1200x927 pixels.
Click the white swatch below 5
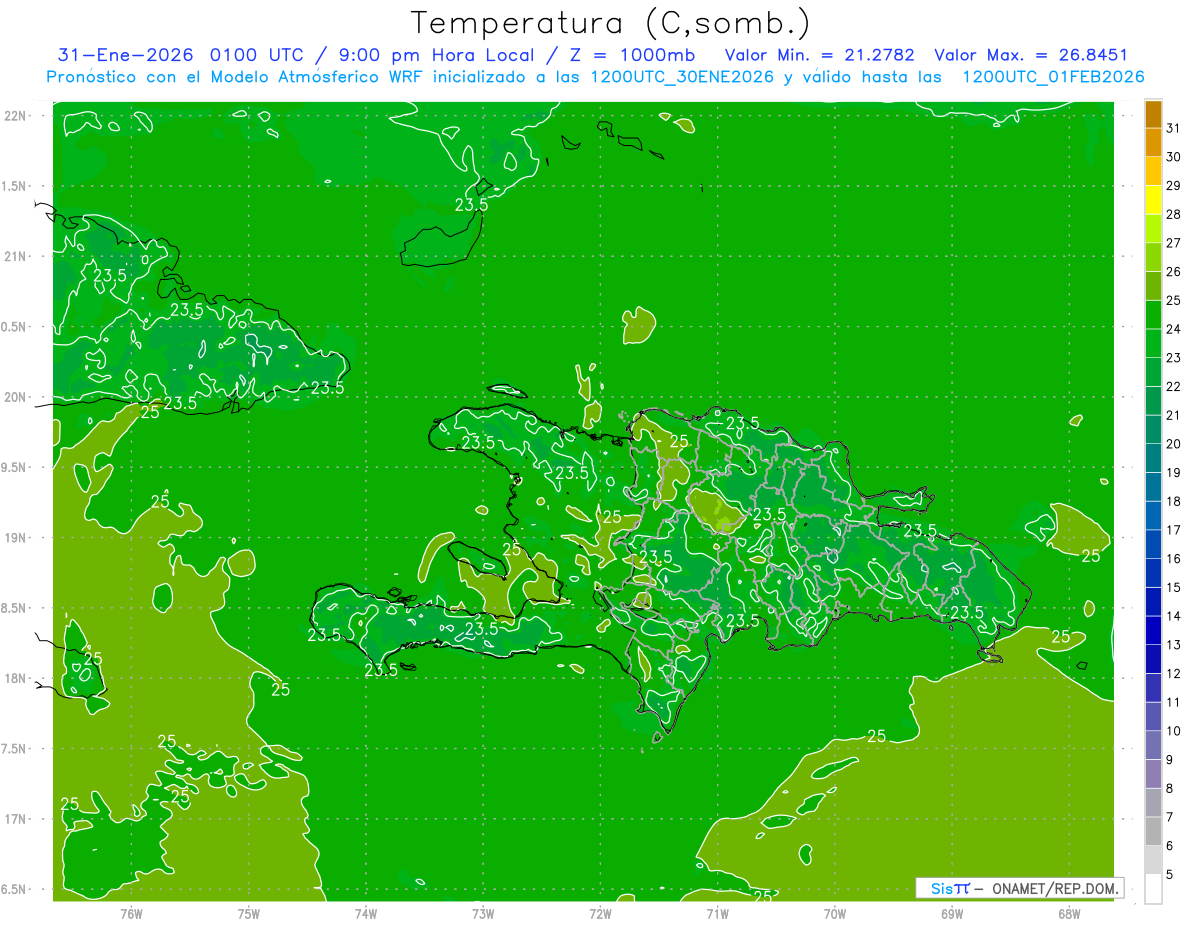coord(1153,888)
